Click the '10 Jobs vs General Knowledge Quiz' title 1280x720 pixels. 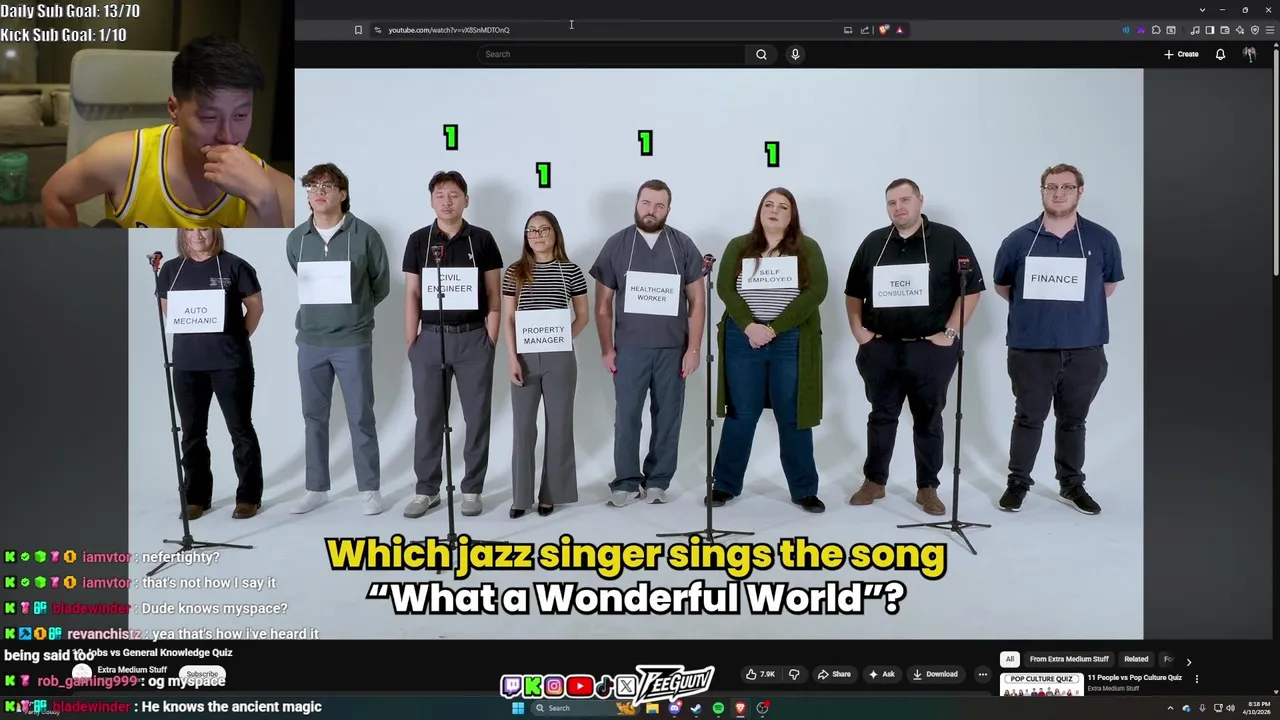tap(152, 653)
